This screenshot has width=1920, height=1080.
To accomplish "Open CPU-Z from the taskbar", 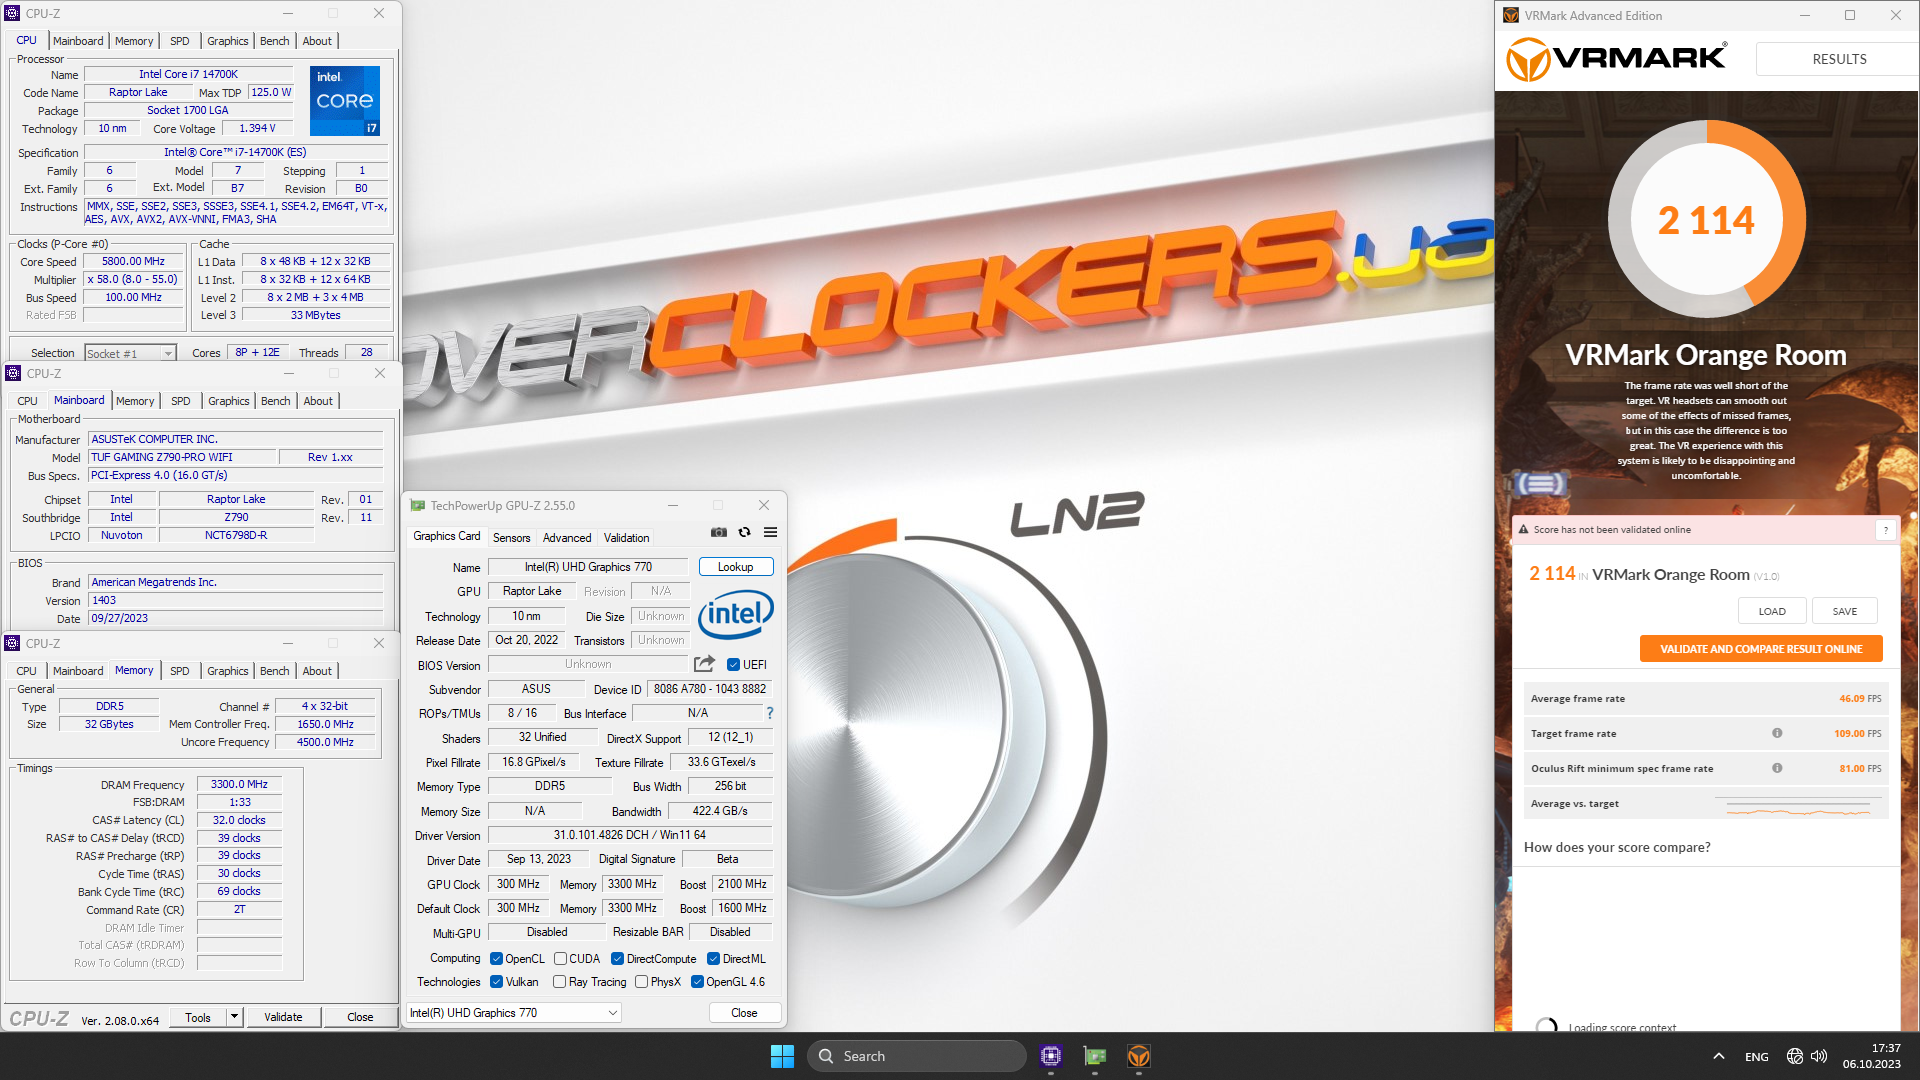I will (1050, 1056).
